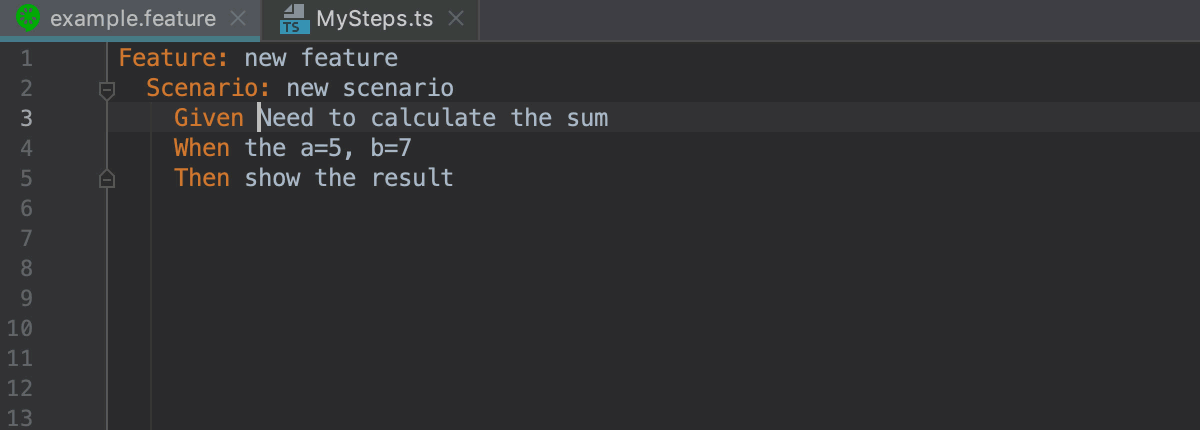Click the step text 'Need to calculate the sum'
The image size is (1200, 430).
(x=433, y=118)
